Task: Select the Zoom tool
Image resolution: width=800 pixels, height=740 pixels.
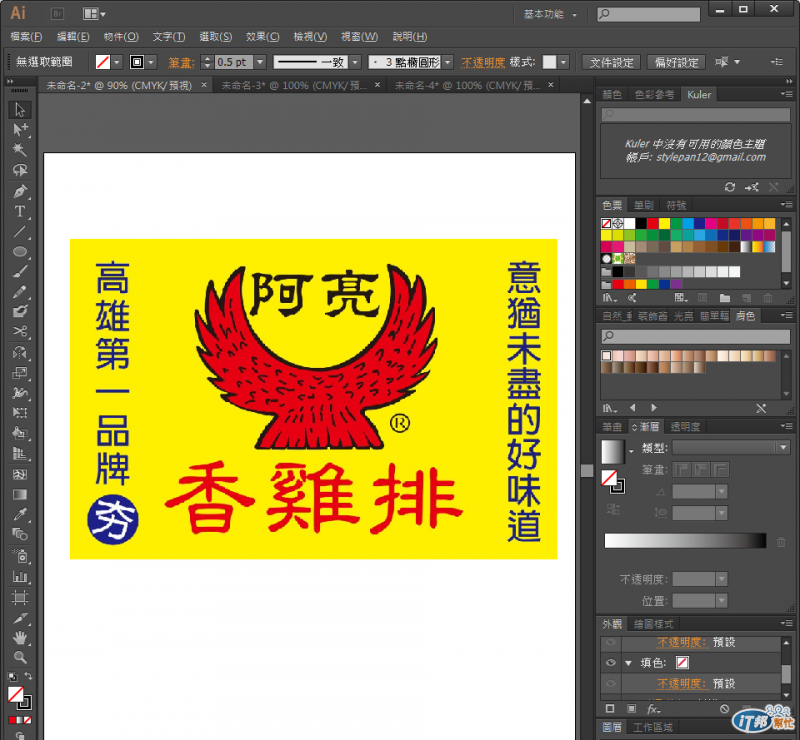Action: click(19, 657)
